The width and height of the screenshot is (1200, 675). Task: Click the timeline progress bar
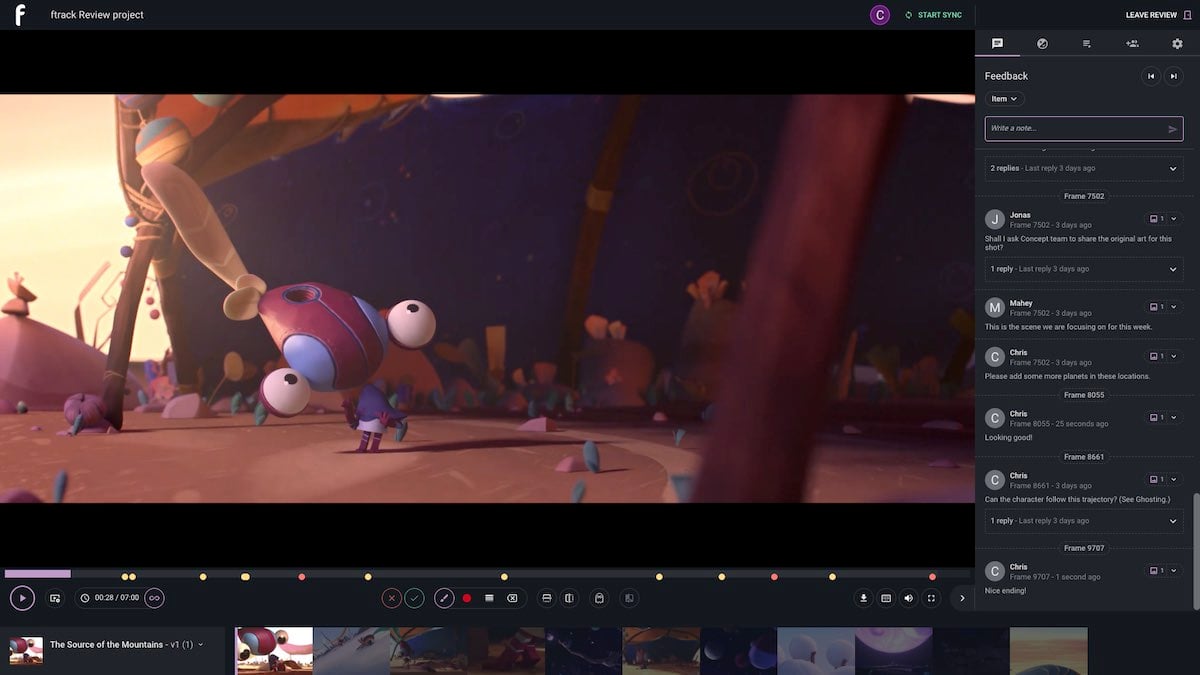488,574
